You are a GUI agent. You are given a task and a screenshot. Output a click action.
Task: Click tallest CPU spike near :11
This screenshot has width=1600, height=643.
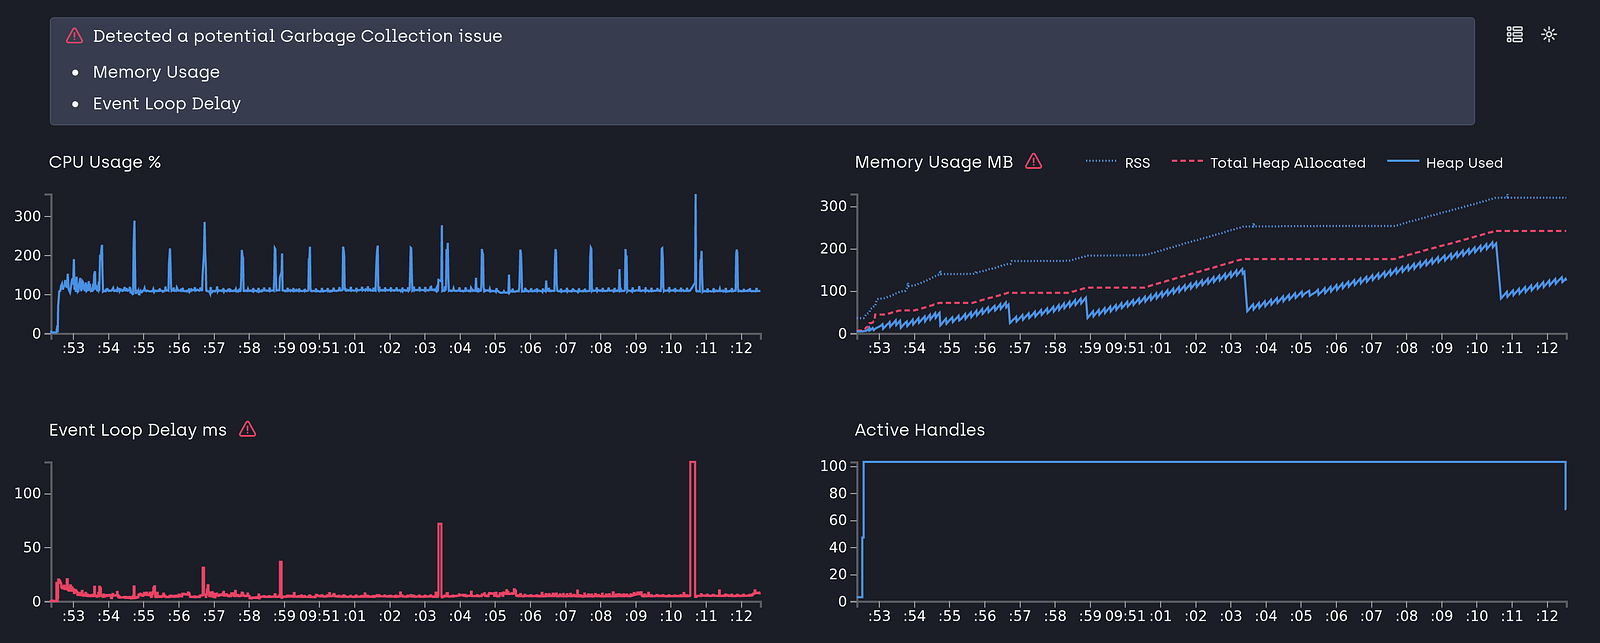pyautogui.click(x=696, y=240)
